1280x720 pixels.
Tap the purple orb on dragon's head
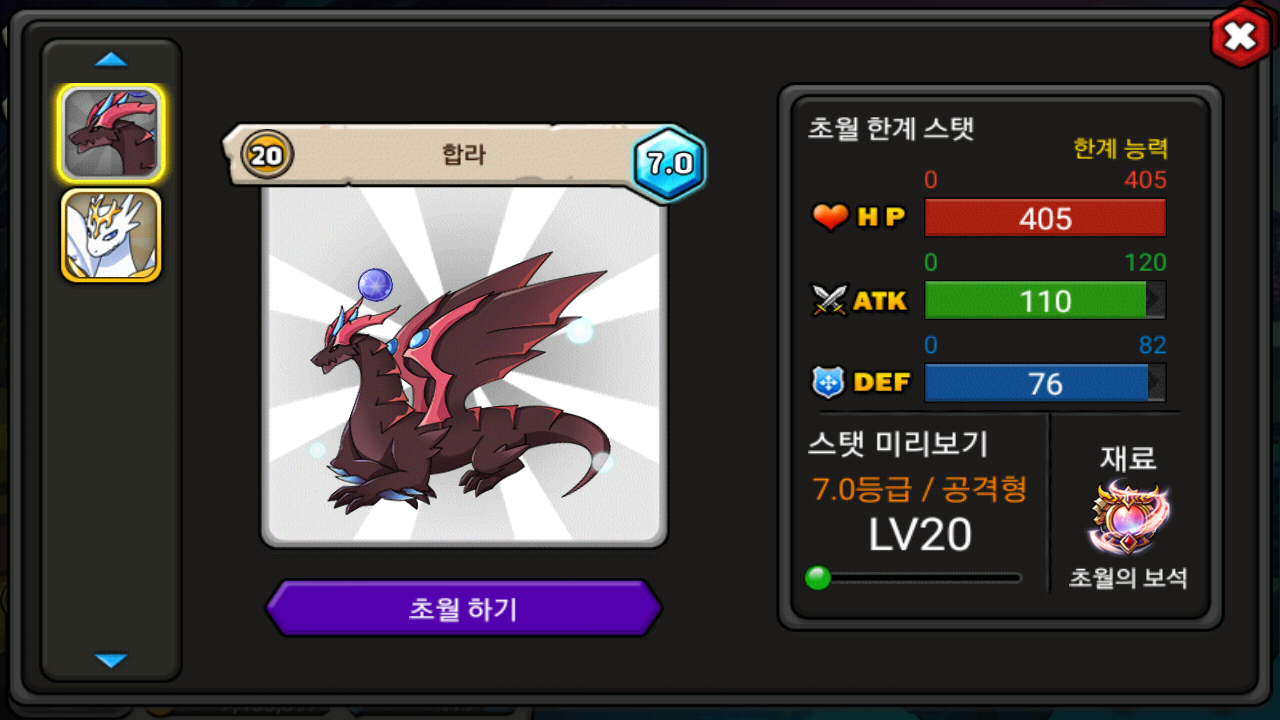click(375, 284)
